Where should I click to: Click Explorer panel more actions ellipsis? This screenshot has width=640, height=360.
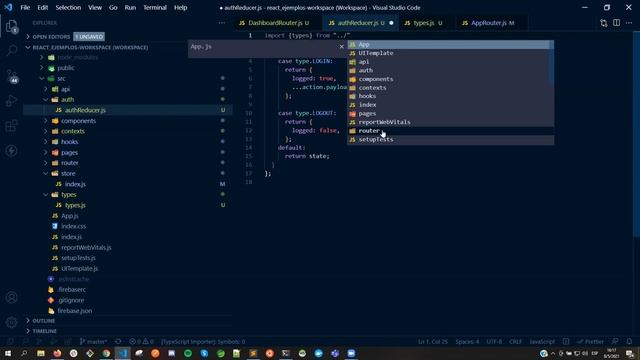click(222, 23)
